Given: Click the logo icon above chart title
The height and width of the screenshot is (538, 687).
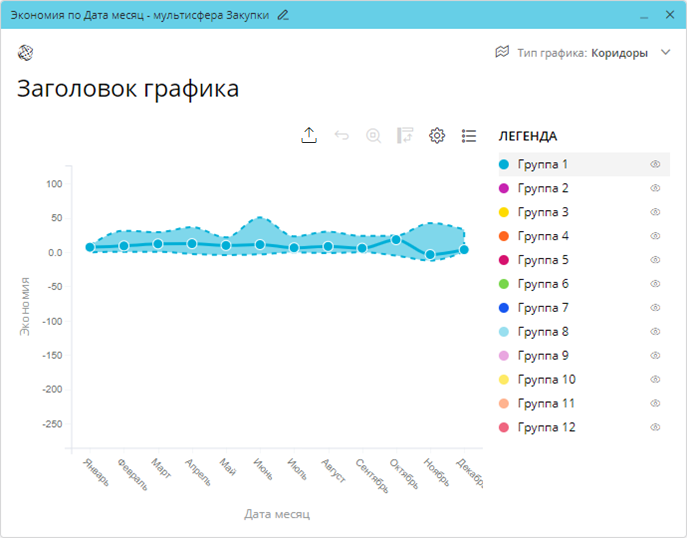Looking at the screenshot, I should pyautogui.click(x=26, y=53).
